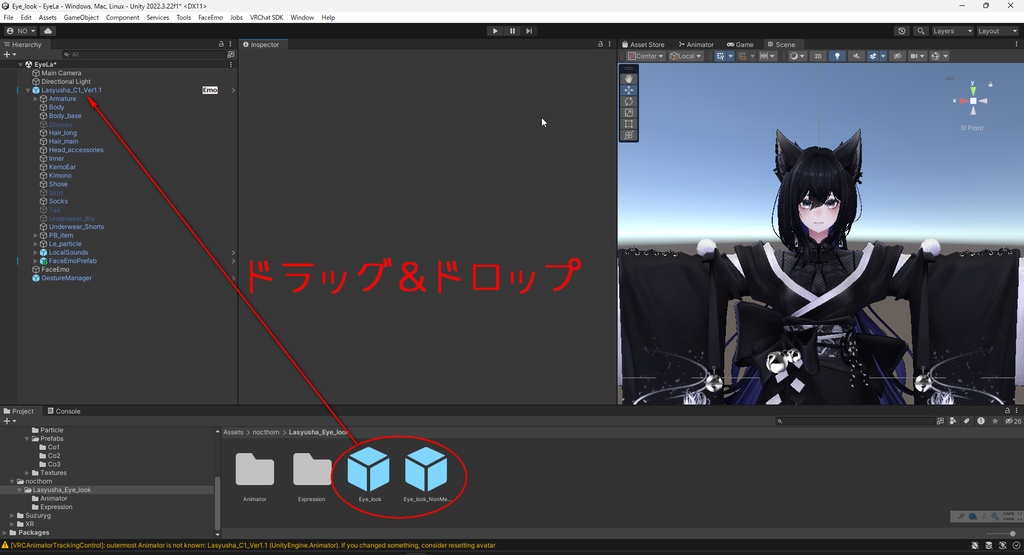Screen dimensions: 1024x555
Task: Select FaceEmoPrefab in Hierarchy
Action: tap(72, 261)
